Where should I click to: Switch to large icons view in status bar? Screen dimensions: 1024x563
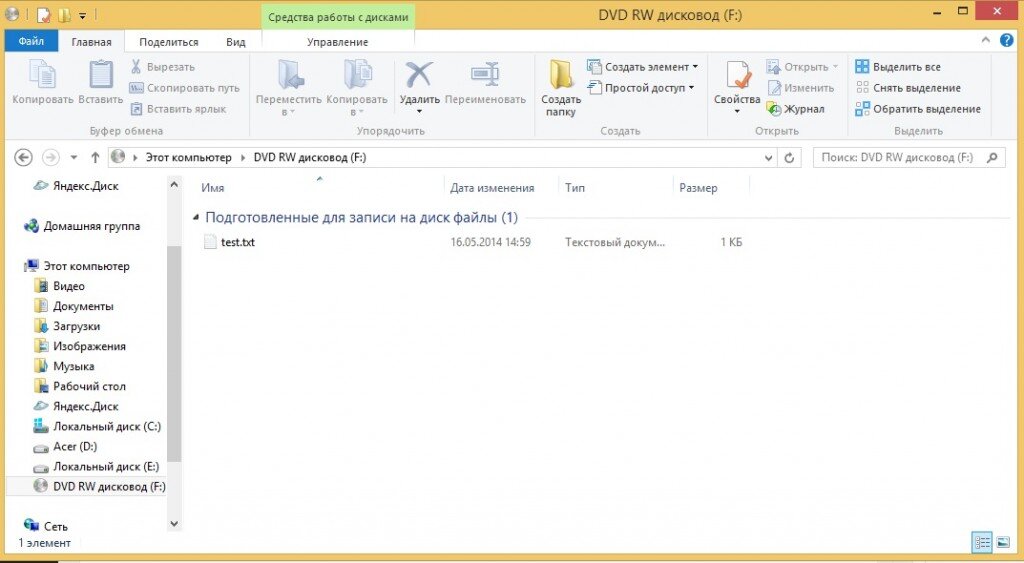tap(1003, 542)
